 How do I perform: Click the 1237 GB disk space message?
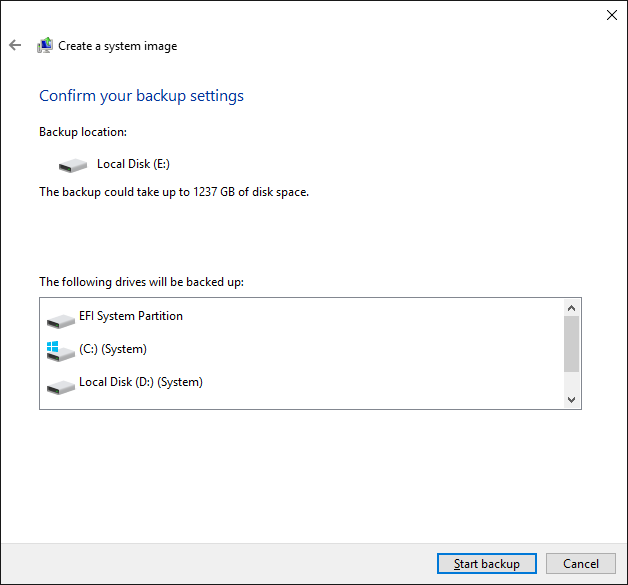point(174,192)
